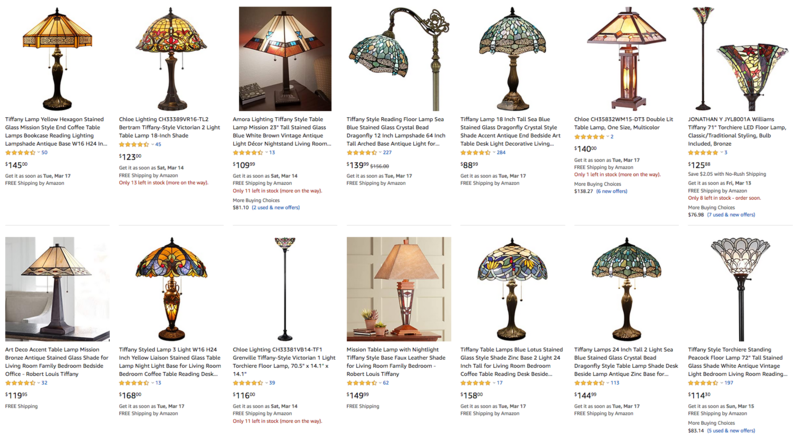Open the 227 reviews count for Reading Floor Lamp
800x441 pixels.
[x=387, y=153]
